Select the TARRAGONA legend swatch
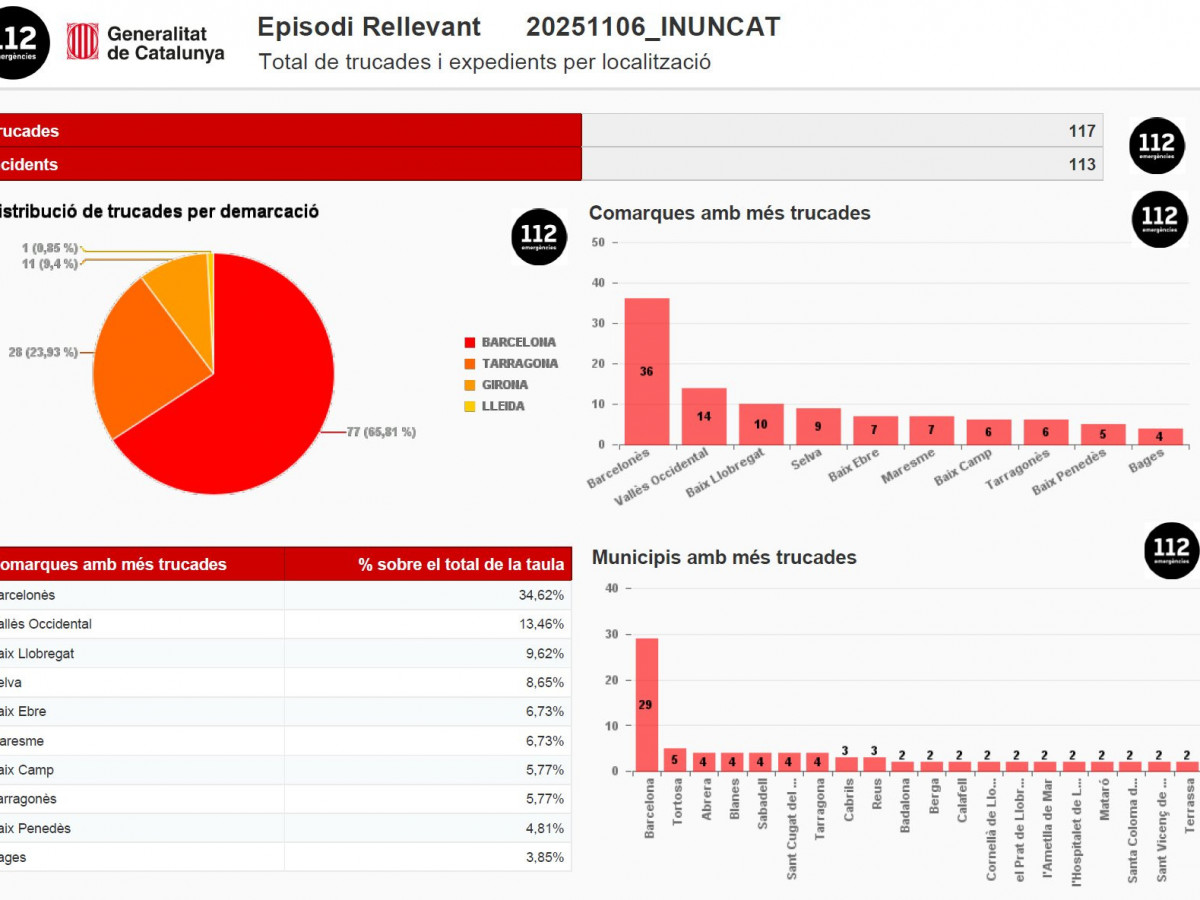Image resolution: width=1200 pixels, height=900 pixels. click(469, 364)
